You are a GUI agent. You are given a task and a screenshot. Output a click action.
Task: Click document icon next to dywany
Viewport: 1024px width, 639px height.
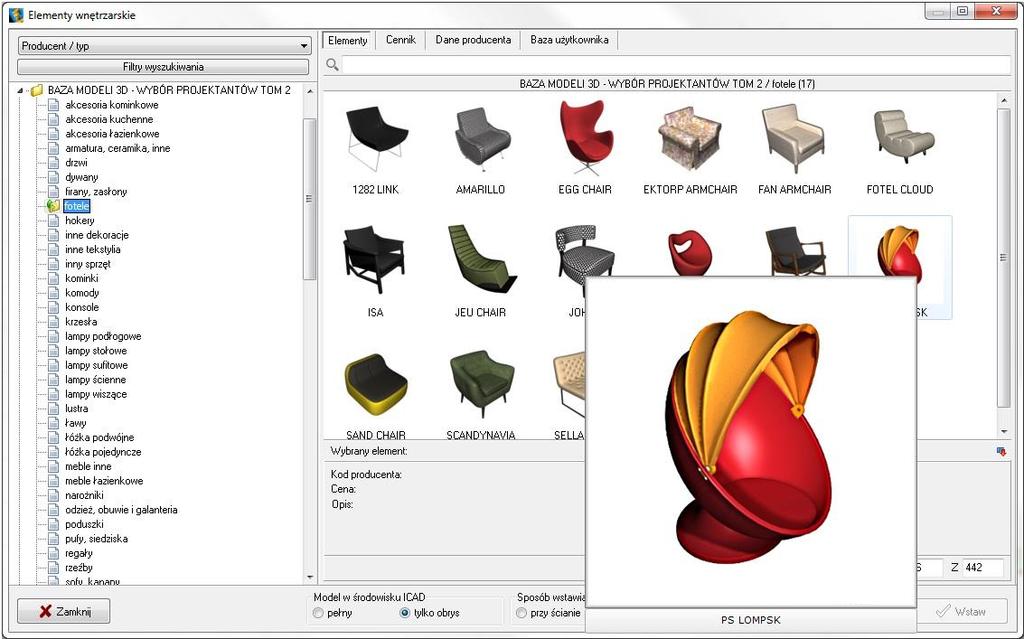[x=54, y=177]
